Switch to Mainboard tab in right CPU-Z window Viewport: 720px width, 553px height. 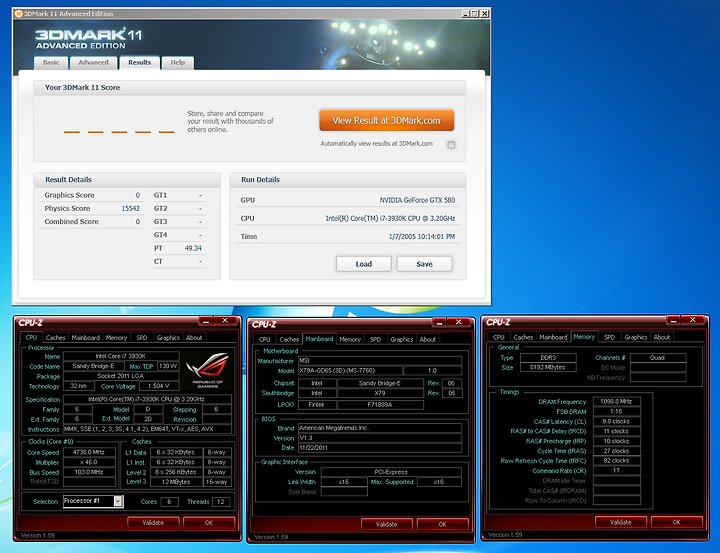pyautogui.click(x=553, y=337)
